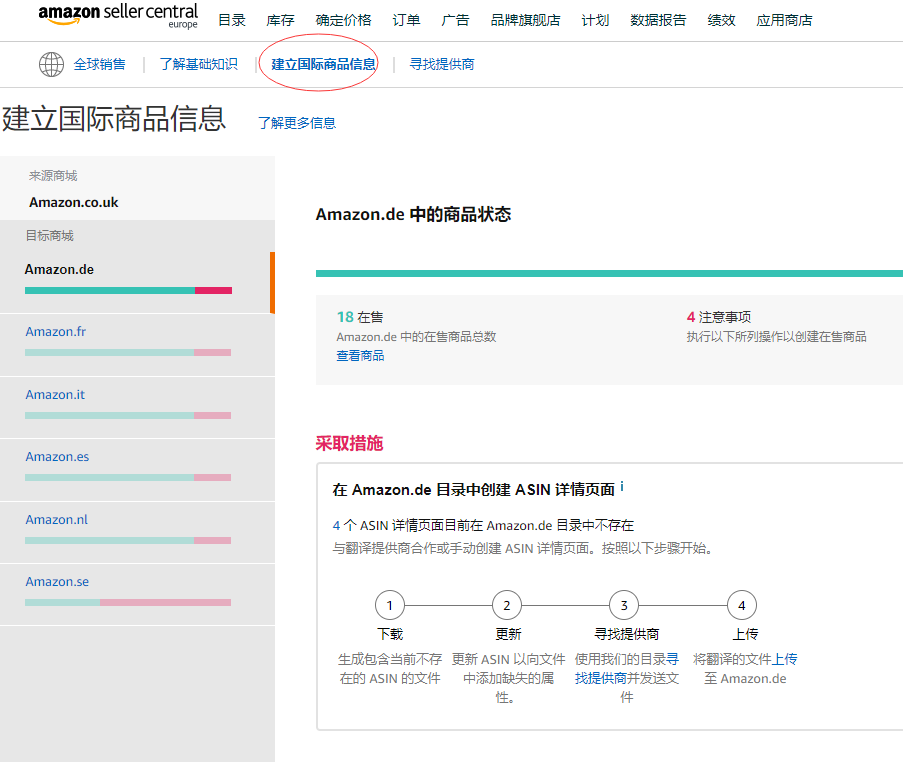903x762 pixels.
Task: Click step 1 circle for 下载
Action: (390, 605)
